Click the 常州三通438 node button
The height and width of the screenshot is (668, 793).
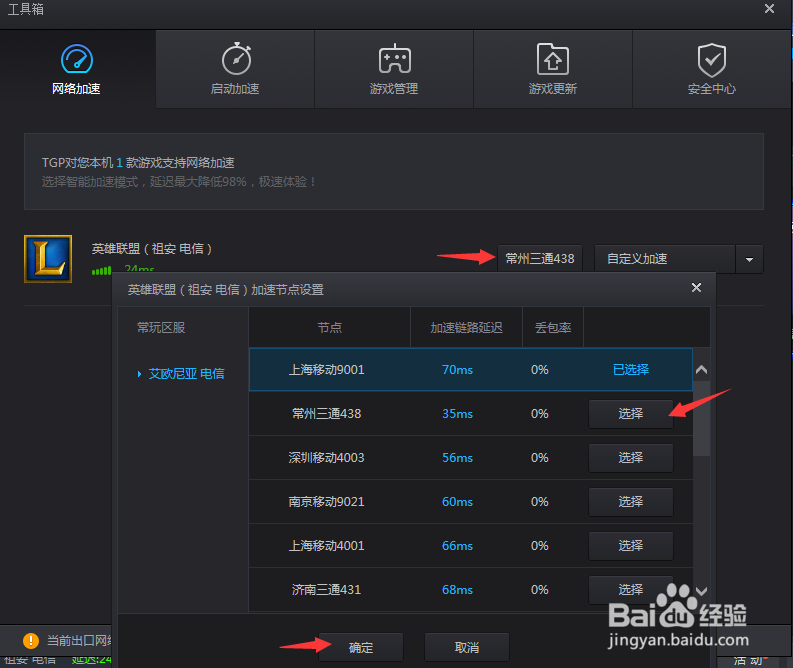click(x=540, y=259)
